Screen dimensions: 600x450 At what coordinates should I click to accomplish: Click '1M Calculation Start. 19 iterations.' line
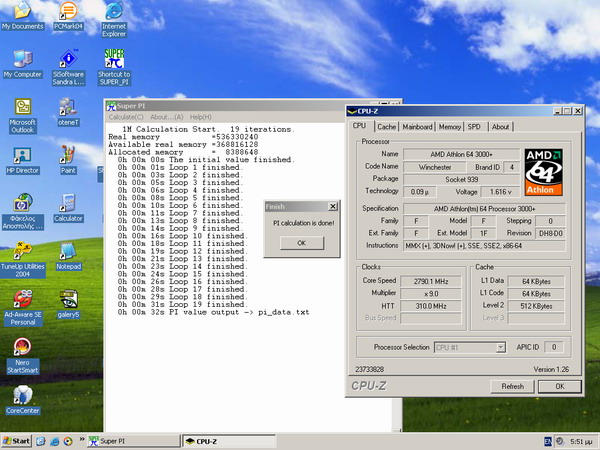208,129
